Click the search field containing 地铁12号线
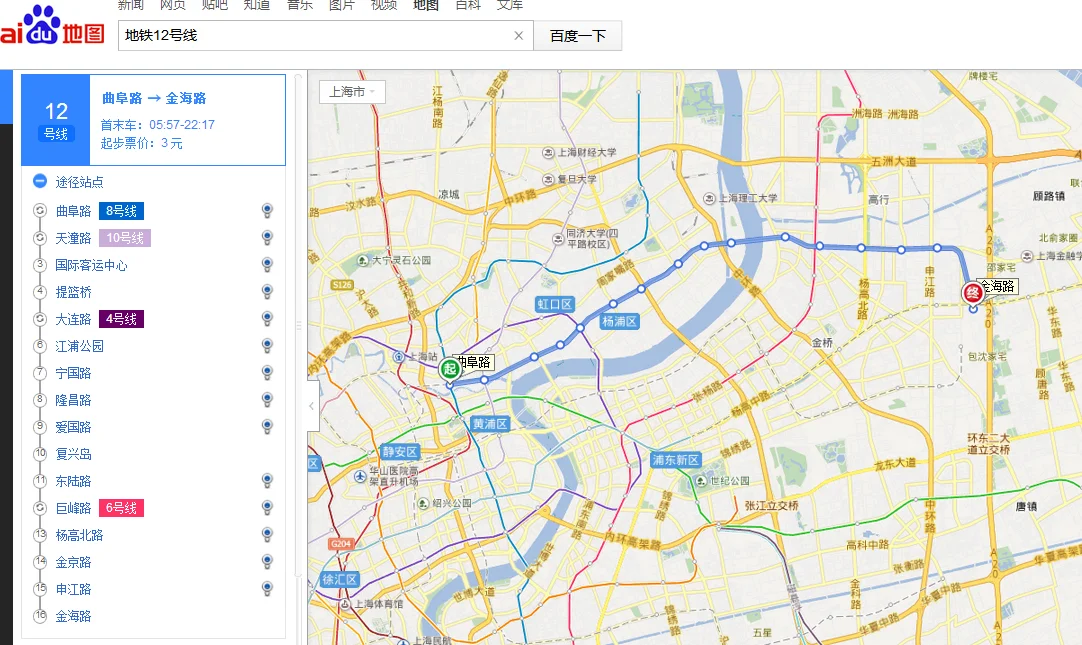Viewport: 1082px width, 645px height. 315,36
